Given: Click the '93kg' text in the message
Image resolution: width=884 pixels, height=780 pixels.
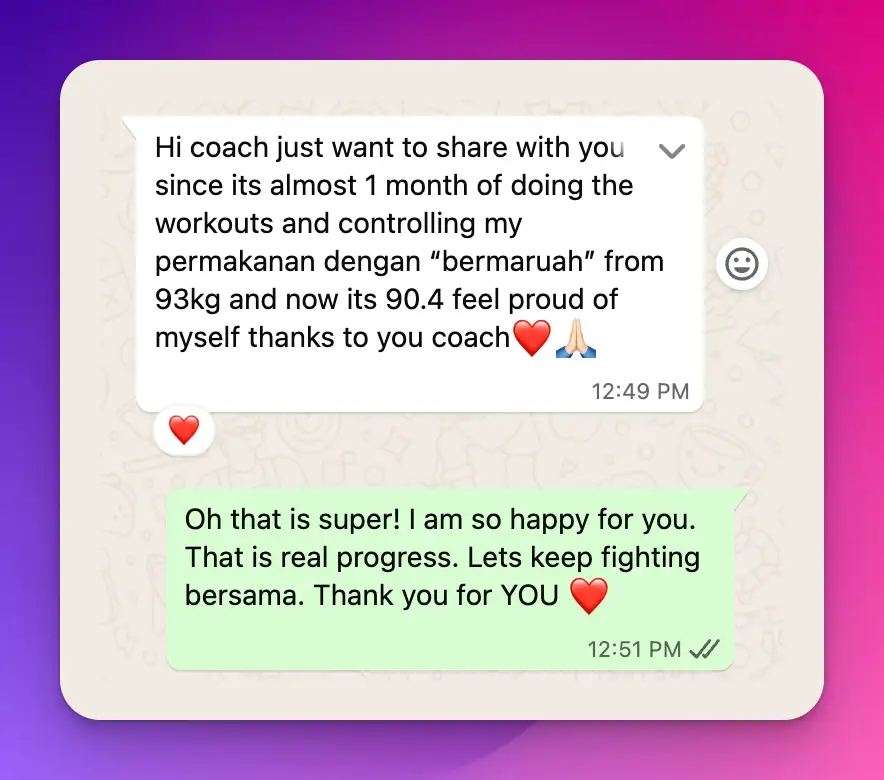Looking at the screenshot, I should point(187,299).
